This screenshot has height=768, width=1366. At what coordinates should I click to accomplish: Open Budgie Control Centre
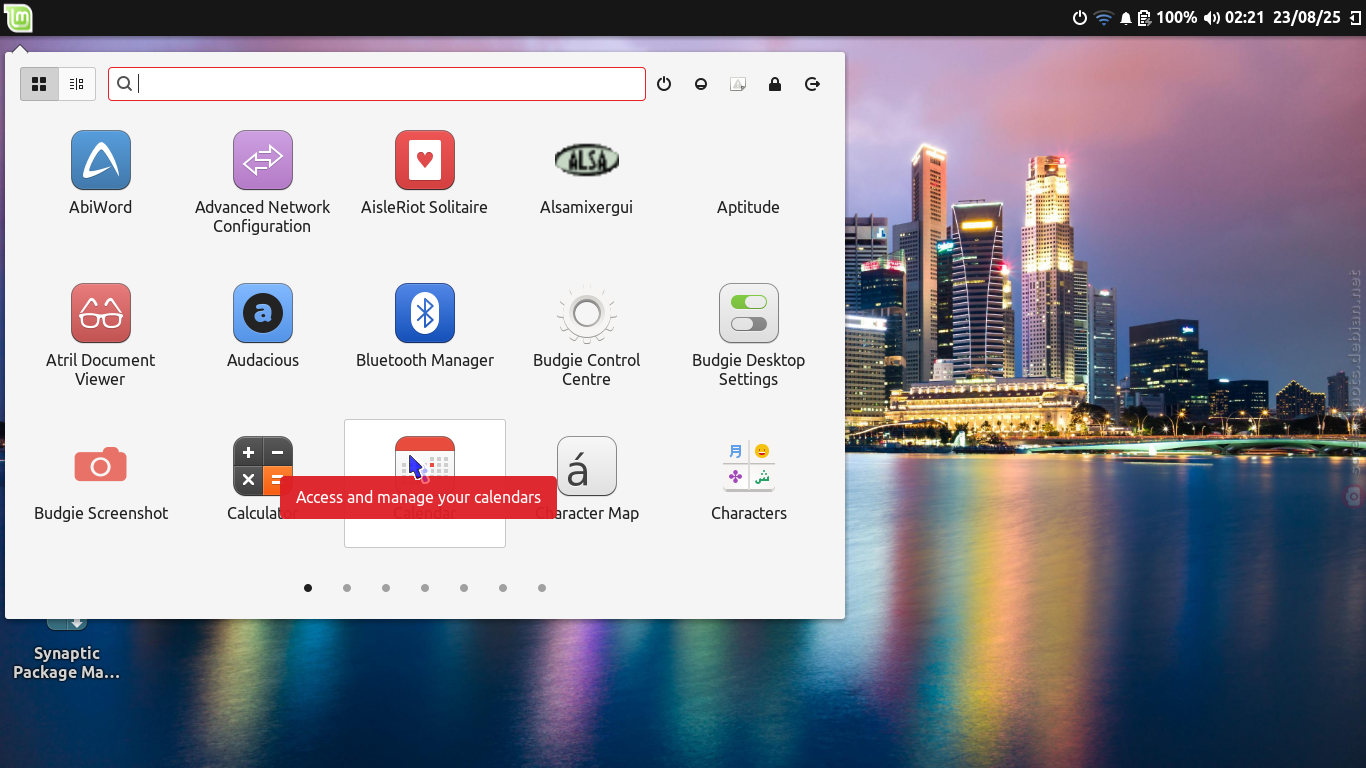(x=586, y=335)
